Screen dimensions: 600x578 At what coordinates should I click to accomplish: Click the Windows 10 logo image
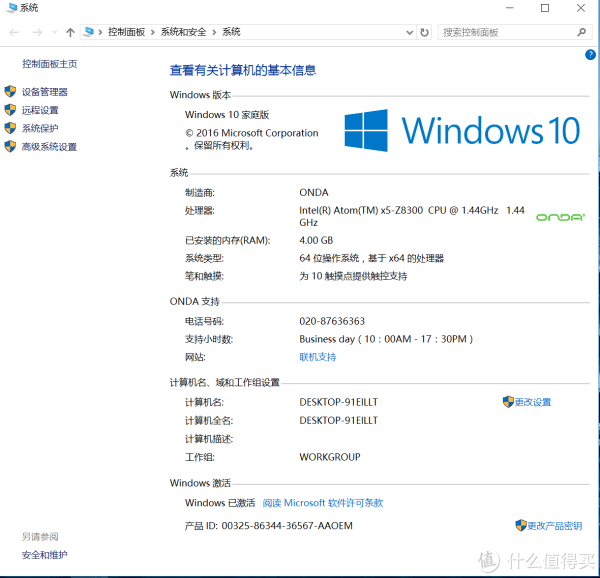coord(462,130)
